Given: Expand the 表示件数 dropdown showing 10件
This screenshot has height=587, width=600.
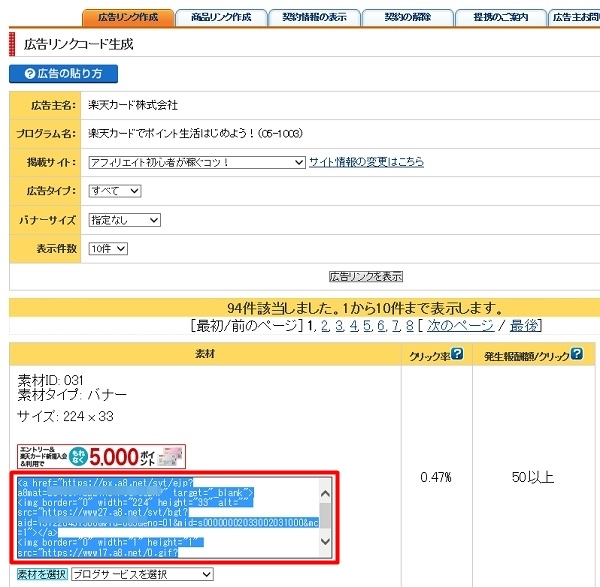Looking at the screenshot, I should click(x=108, y=249).
